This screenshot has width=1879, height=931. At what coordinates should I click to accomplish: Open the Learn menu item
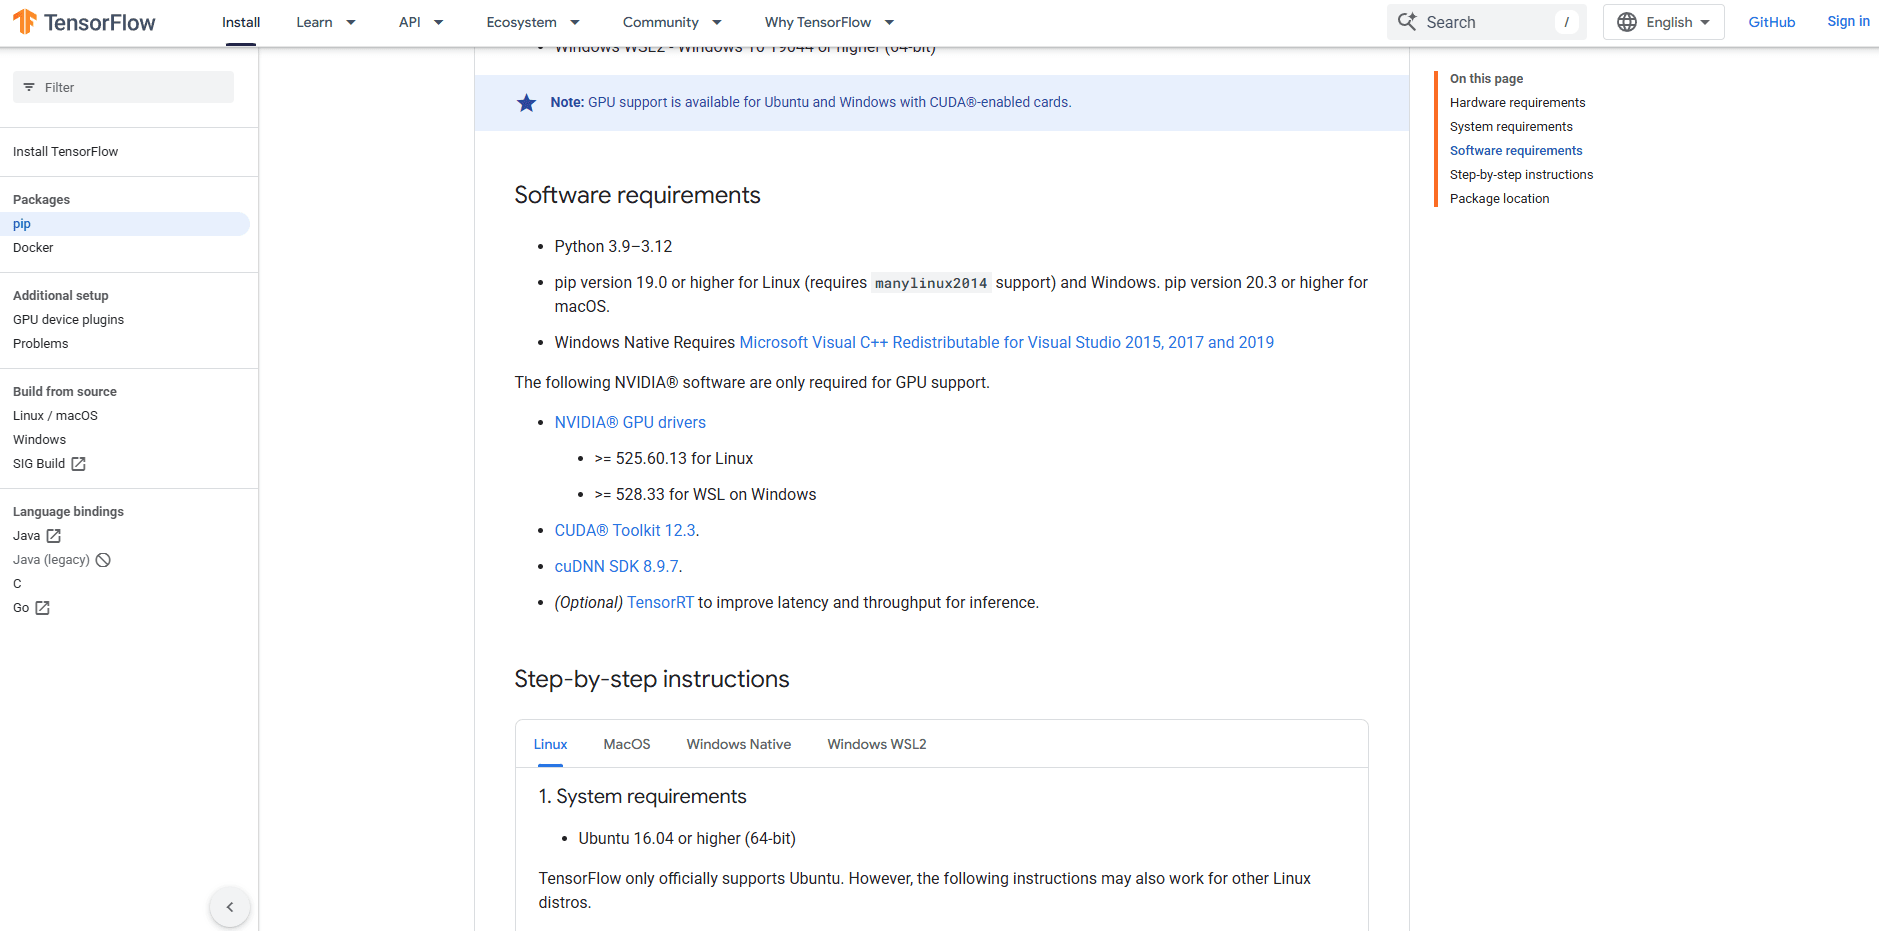click(314, 22)
